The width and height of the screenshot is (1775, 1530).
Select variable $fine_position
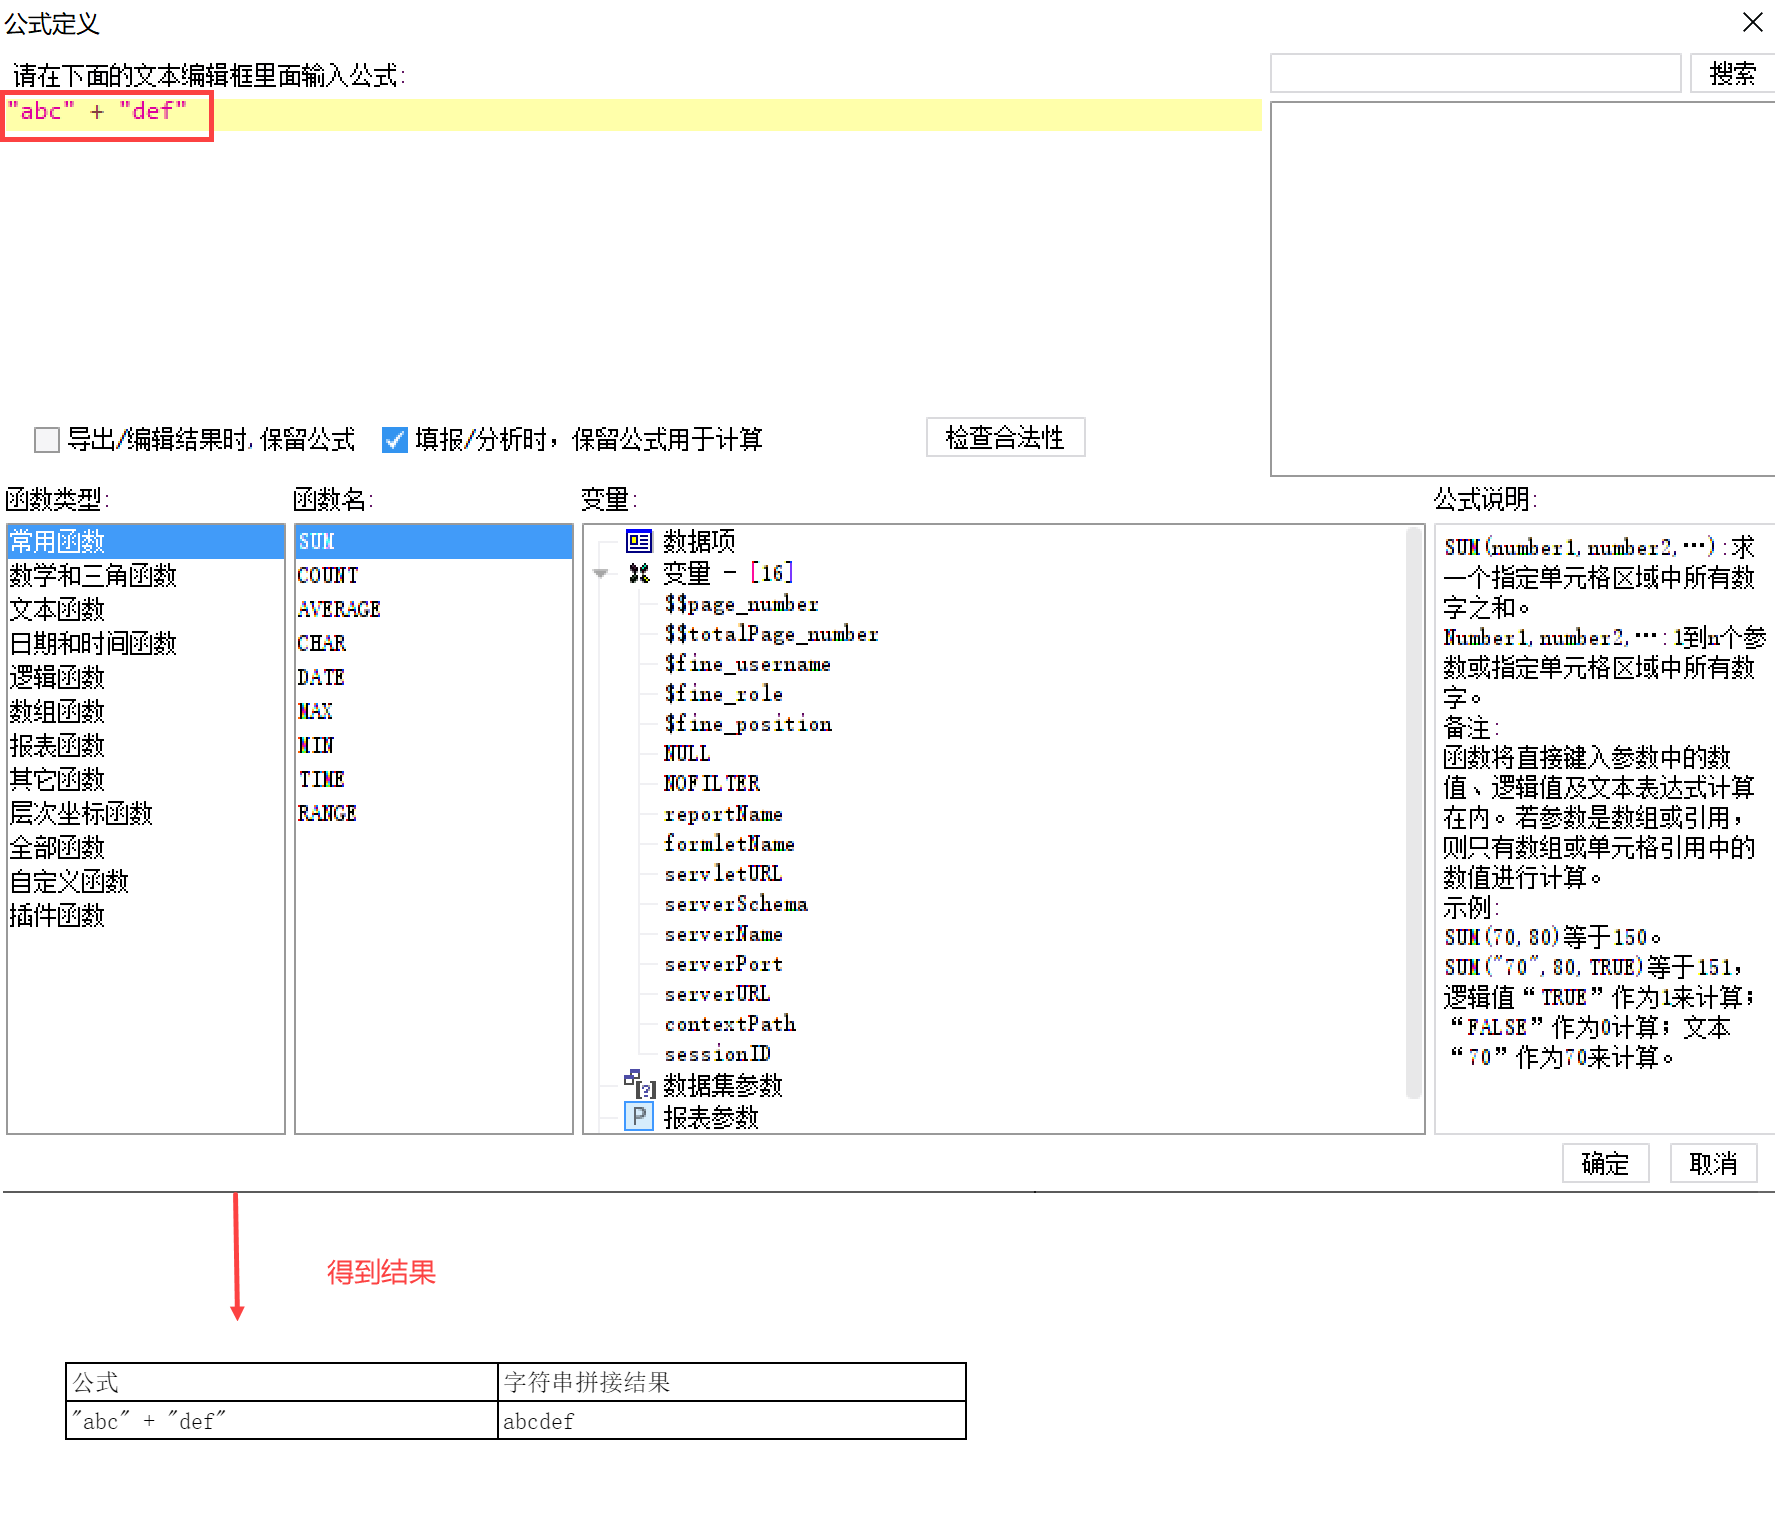[x=748, y=724]
